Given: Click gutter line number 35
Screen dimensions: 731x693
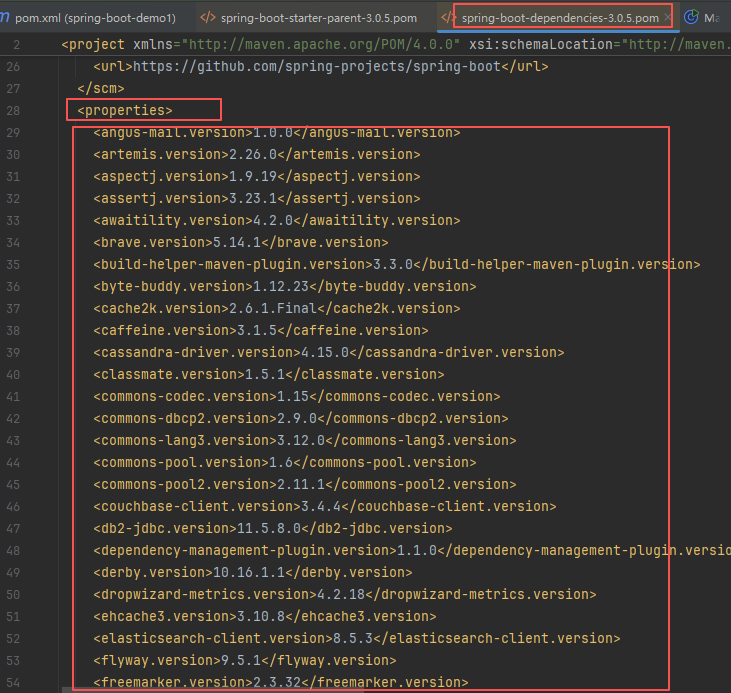Looking at the screenshot, I should pos(13,264).
